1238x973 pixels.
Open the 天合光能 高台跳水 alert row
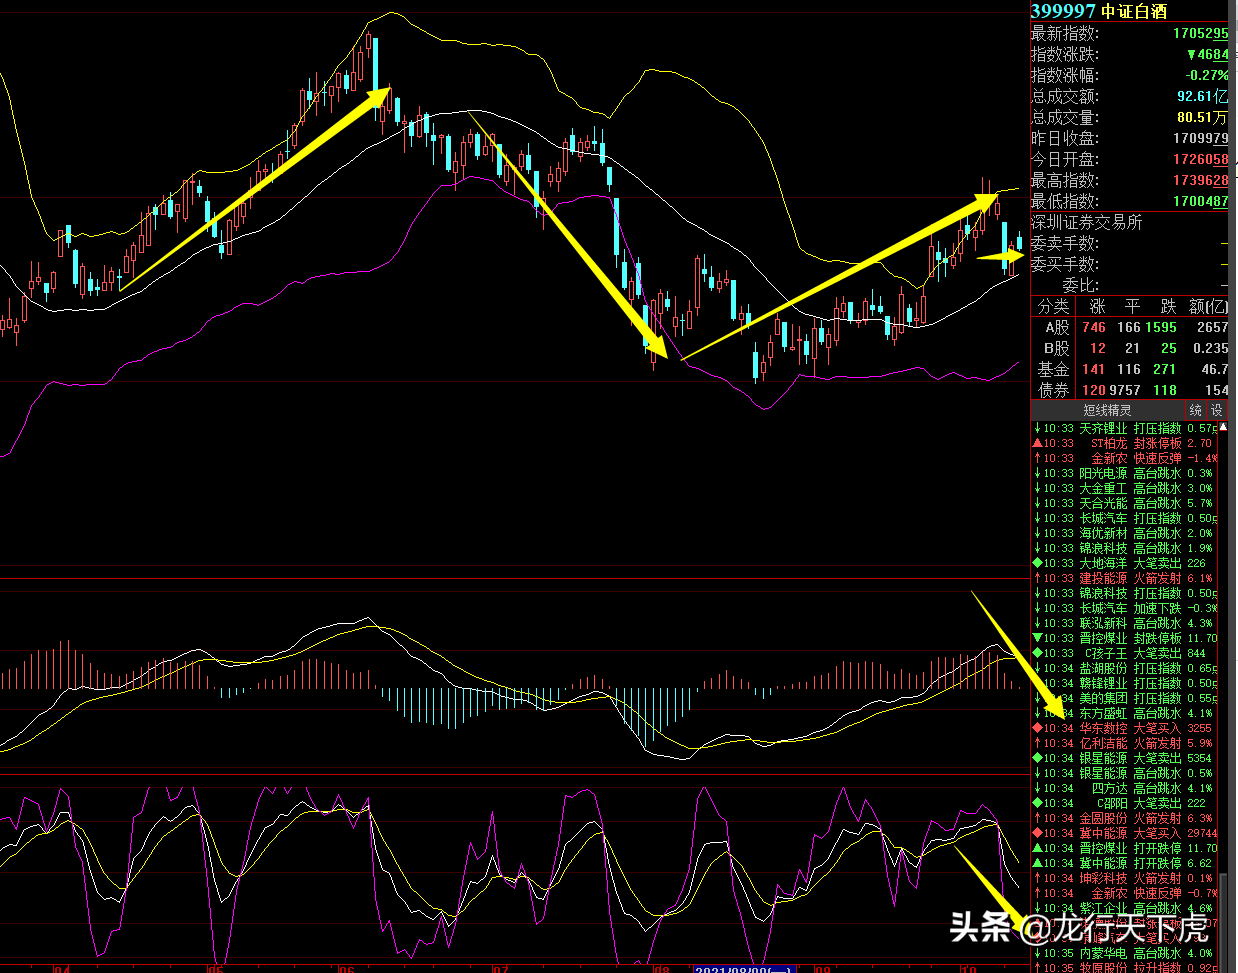[x=1125, y=503]
